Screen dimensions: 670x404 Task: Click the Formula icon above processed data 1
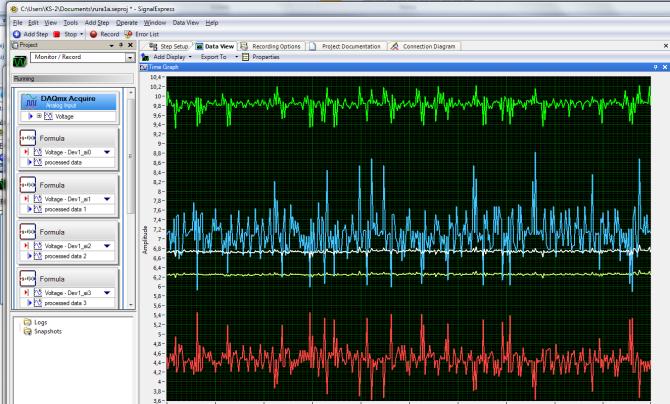pyautogui.click(x=28, y=185)
